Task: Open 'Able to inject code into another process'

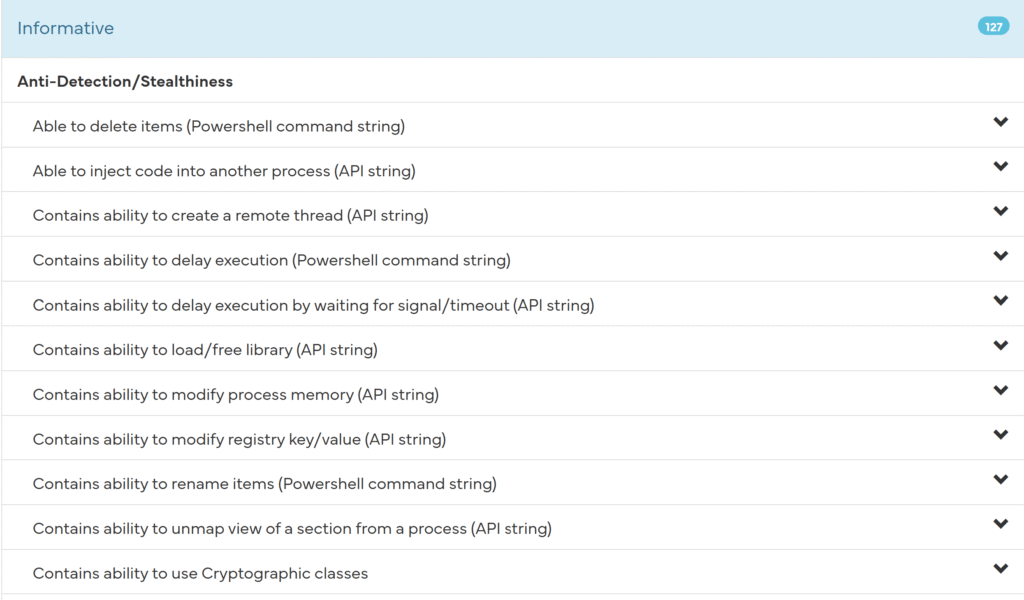Action: click(224, 171)
